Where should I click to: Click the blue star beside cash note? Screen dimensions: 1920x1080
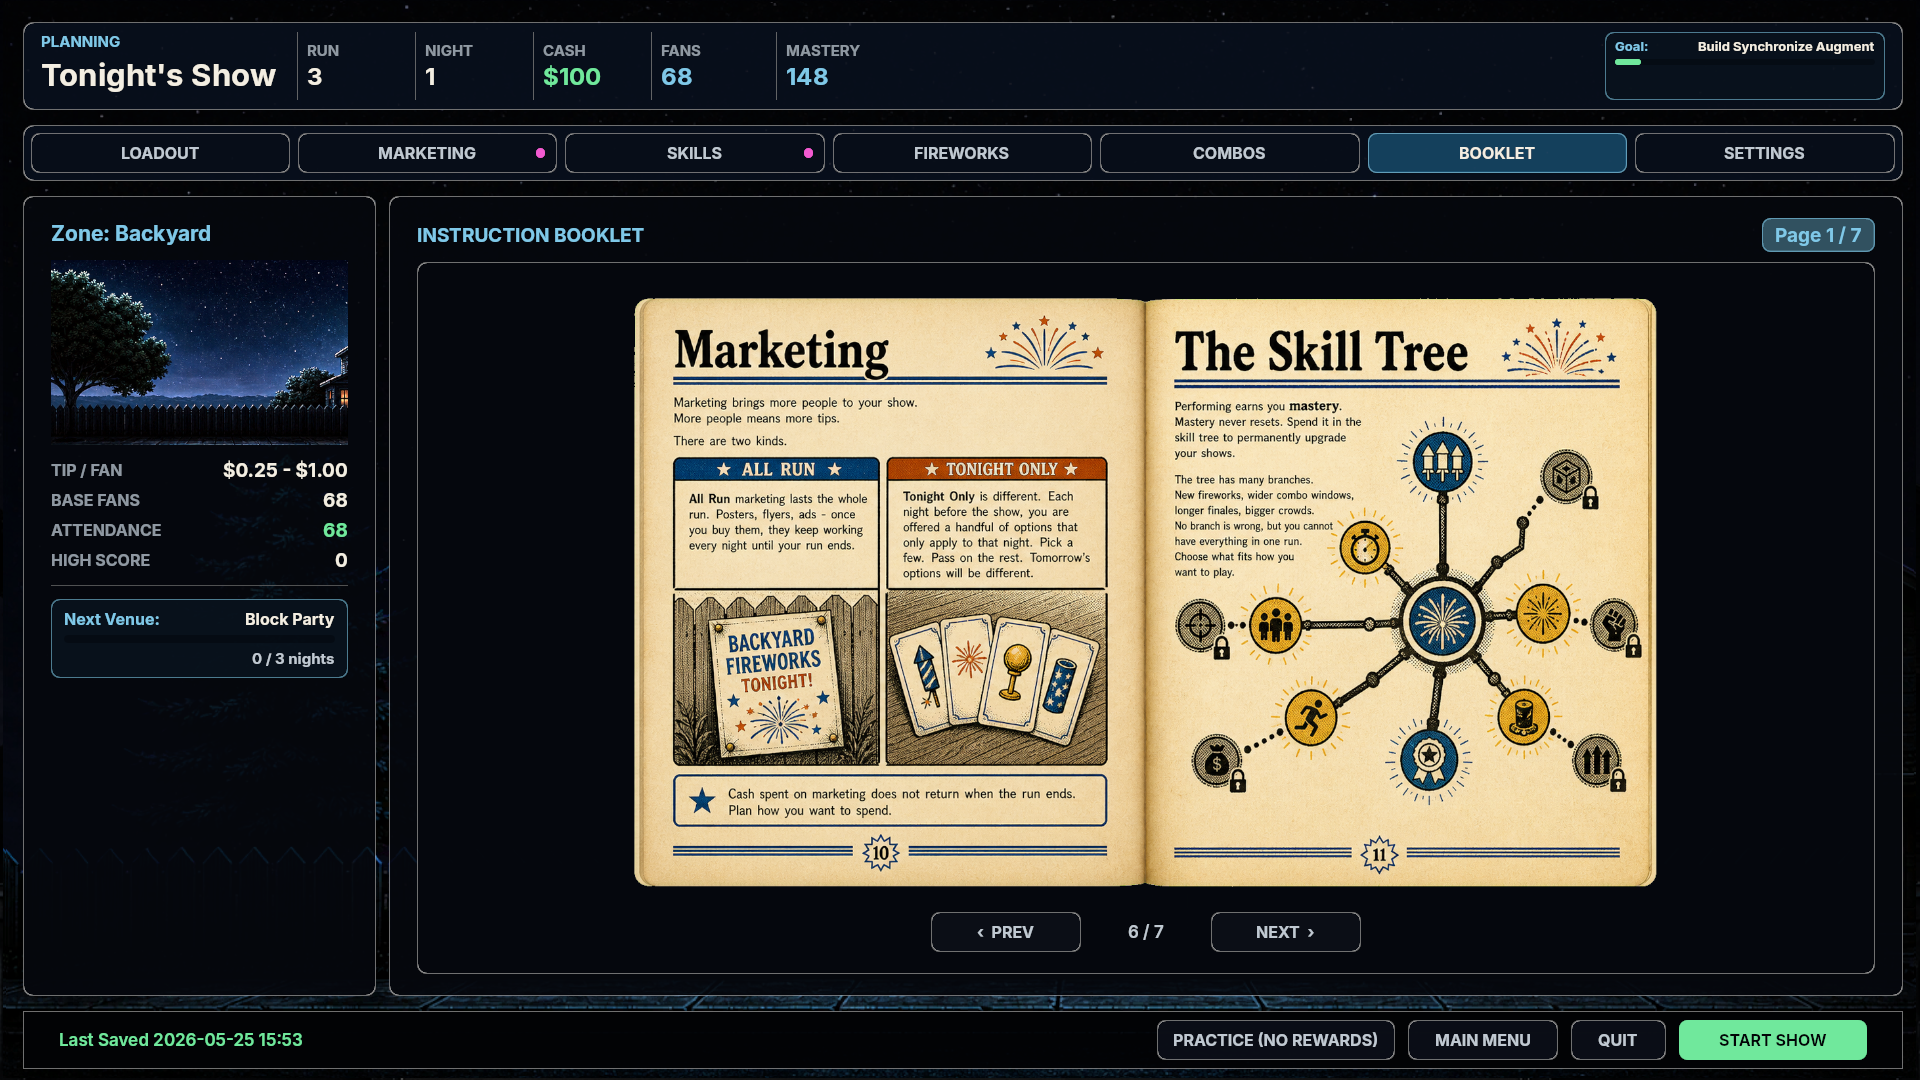pos(703,800)
